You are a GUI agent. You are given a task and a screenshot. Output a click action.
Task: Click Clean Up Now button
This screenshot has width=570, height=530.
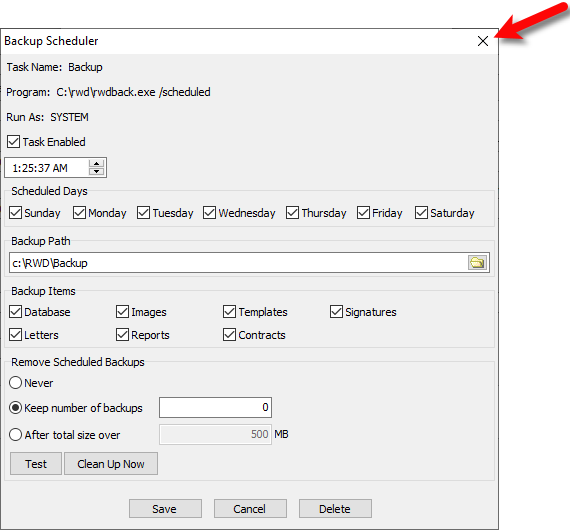111,463
